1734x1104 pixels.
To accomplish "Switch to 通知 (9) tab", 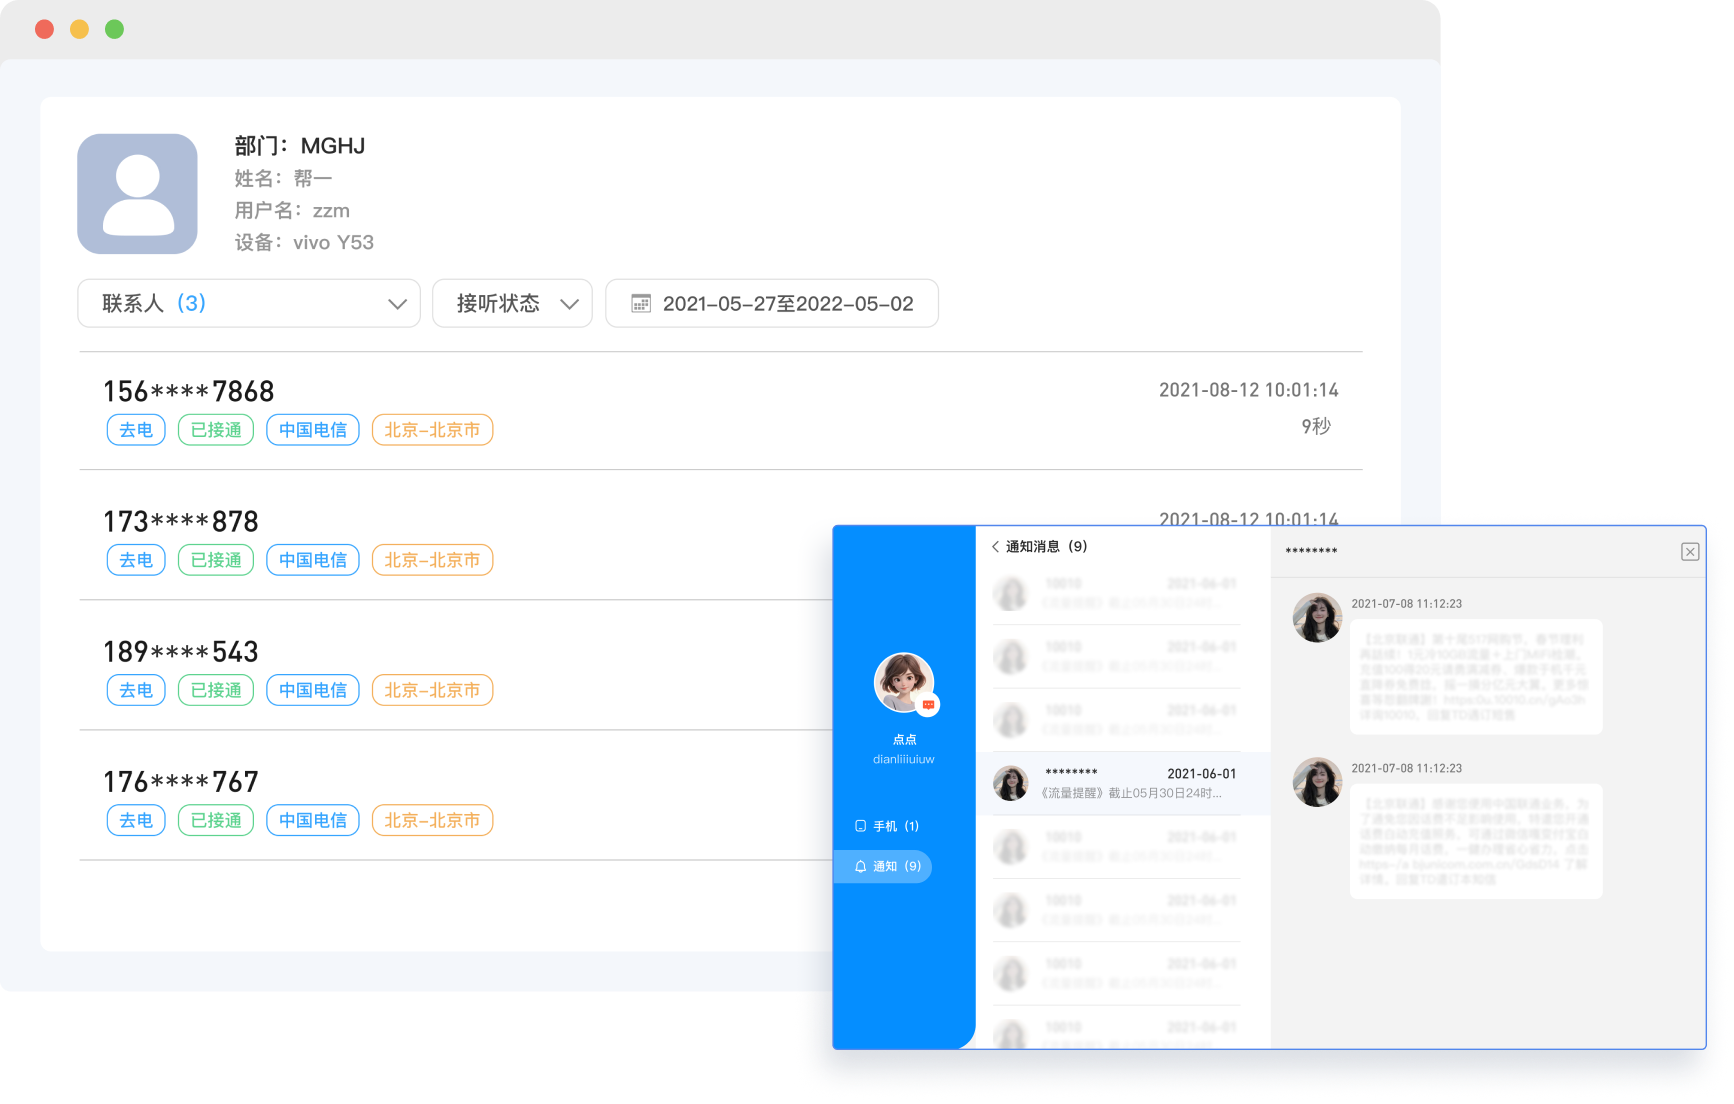I will [887, 866].
